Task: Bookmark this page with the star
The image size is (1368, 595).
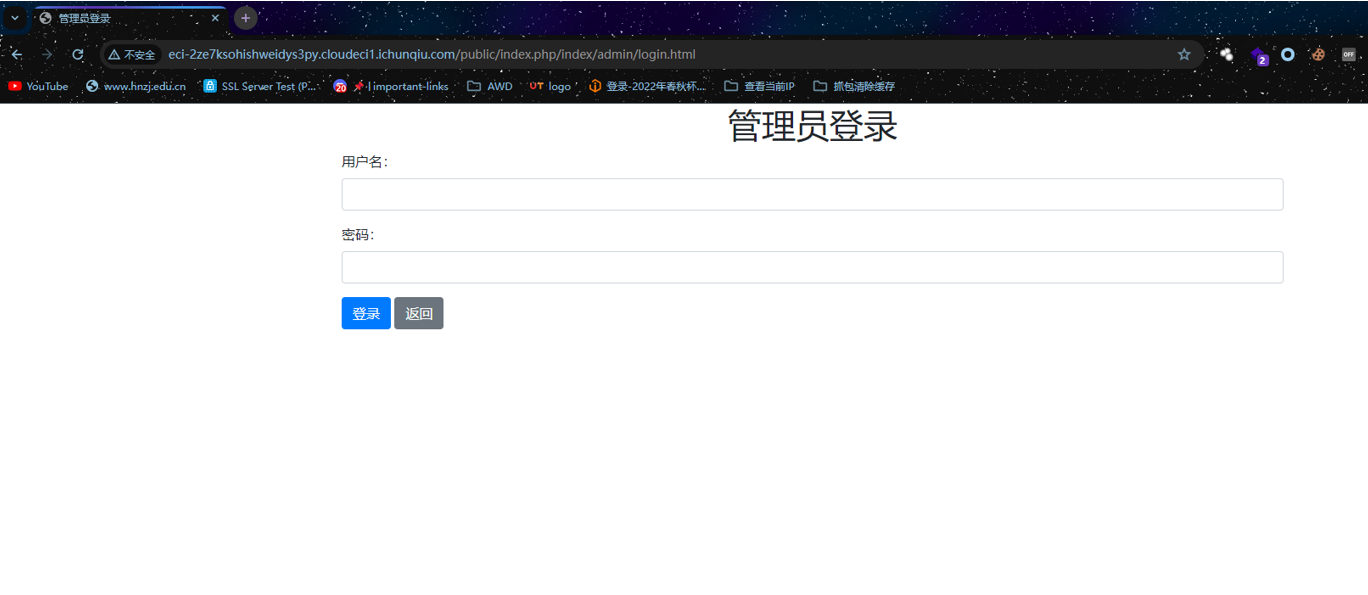Action: point(1184,54)
